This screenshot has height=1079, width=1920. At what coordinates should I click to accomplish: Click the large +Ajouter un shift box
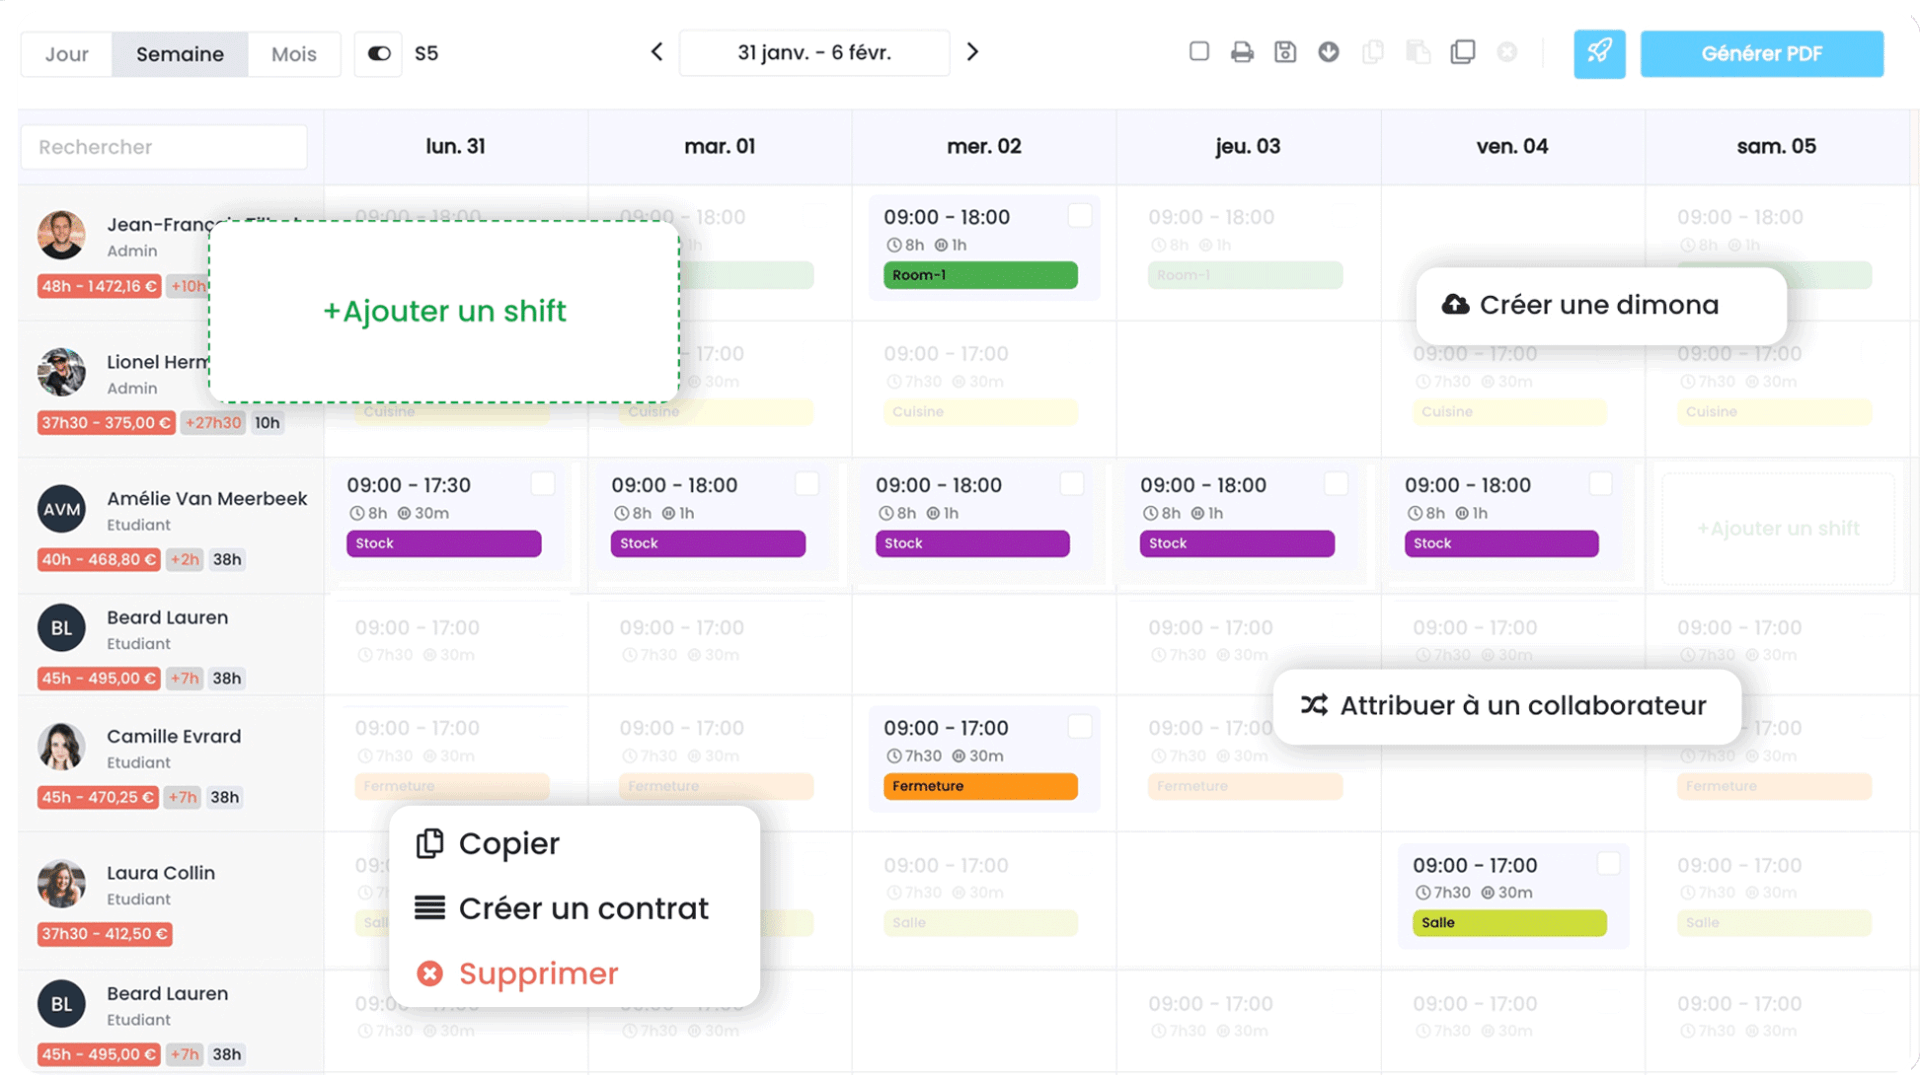[x=444, y=311]
